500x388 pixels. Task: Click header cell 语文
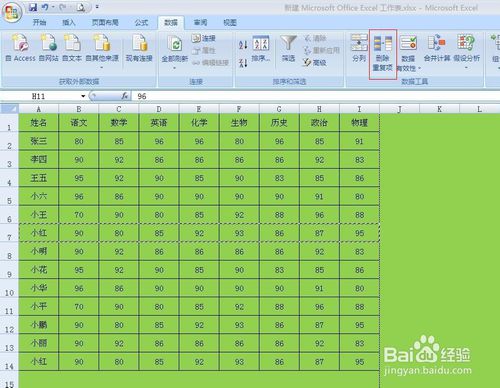pos(79,123)
